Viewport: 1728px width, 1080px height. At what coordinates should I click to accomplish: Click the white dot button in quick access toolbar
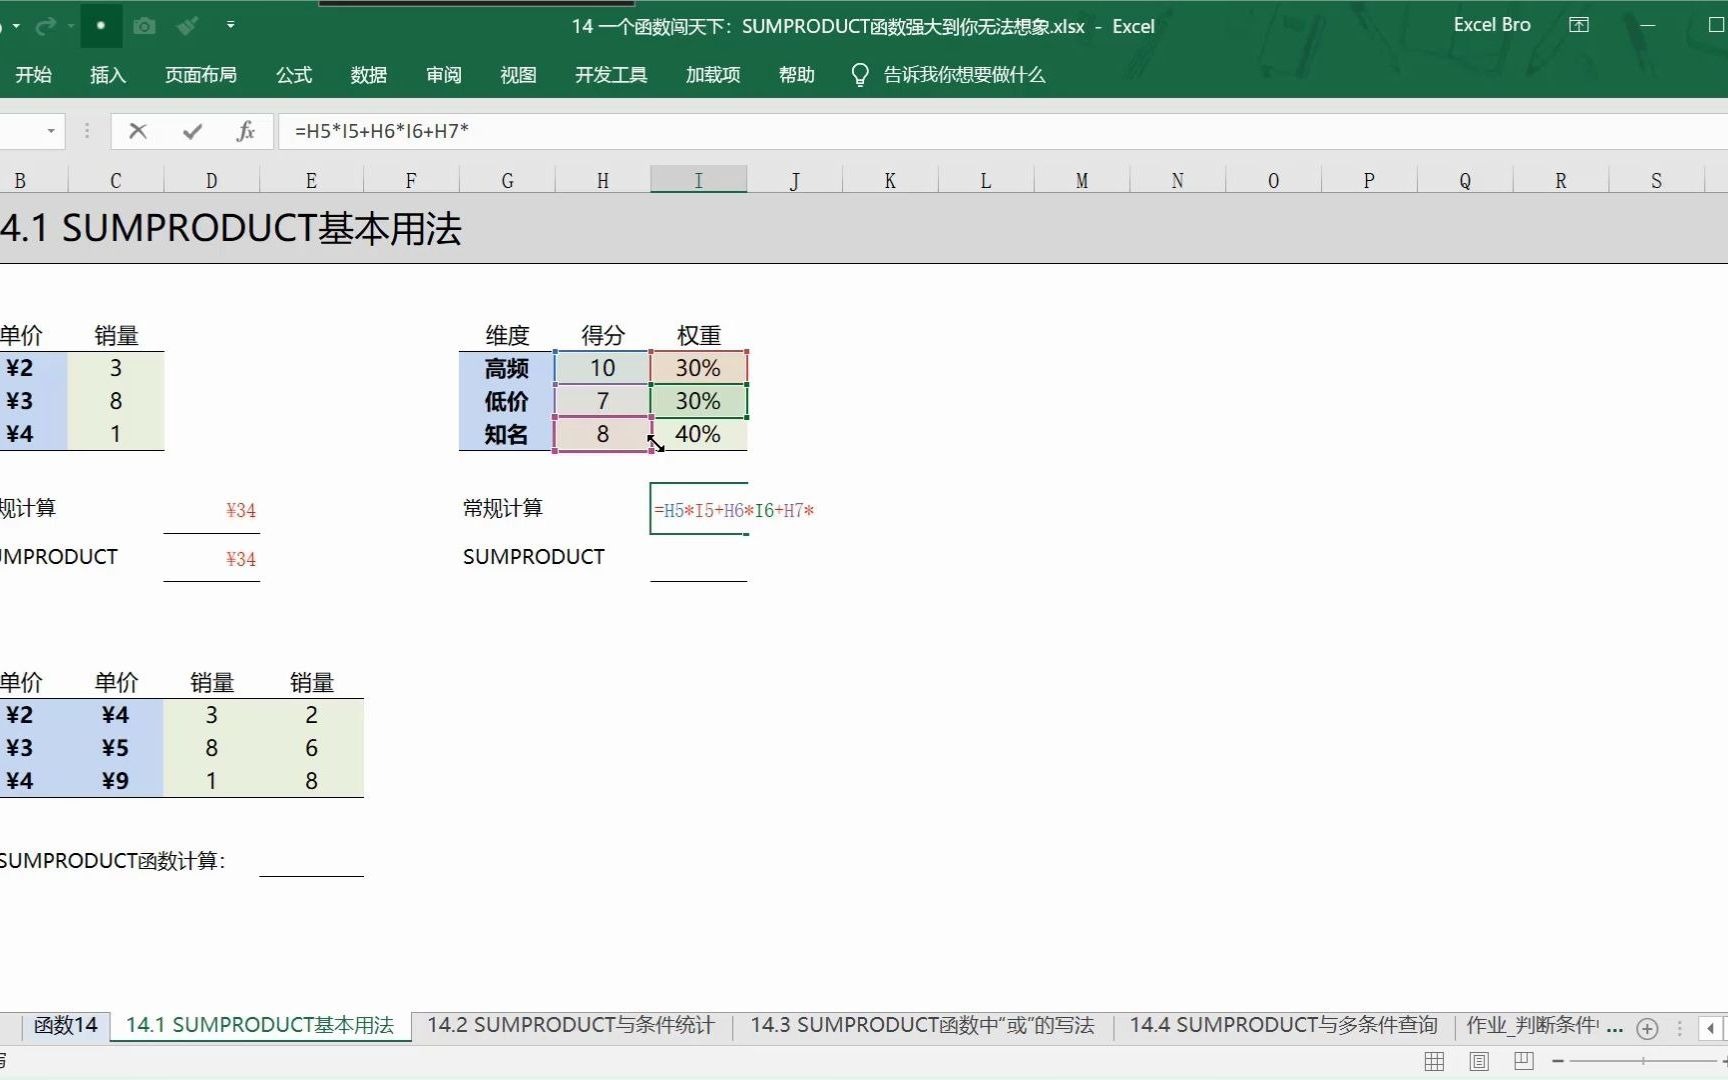[x=100, y=25]
